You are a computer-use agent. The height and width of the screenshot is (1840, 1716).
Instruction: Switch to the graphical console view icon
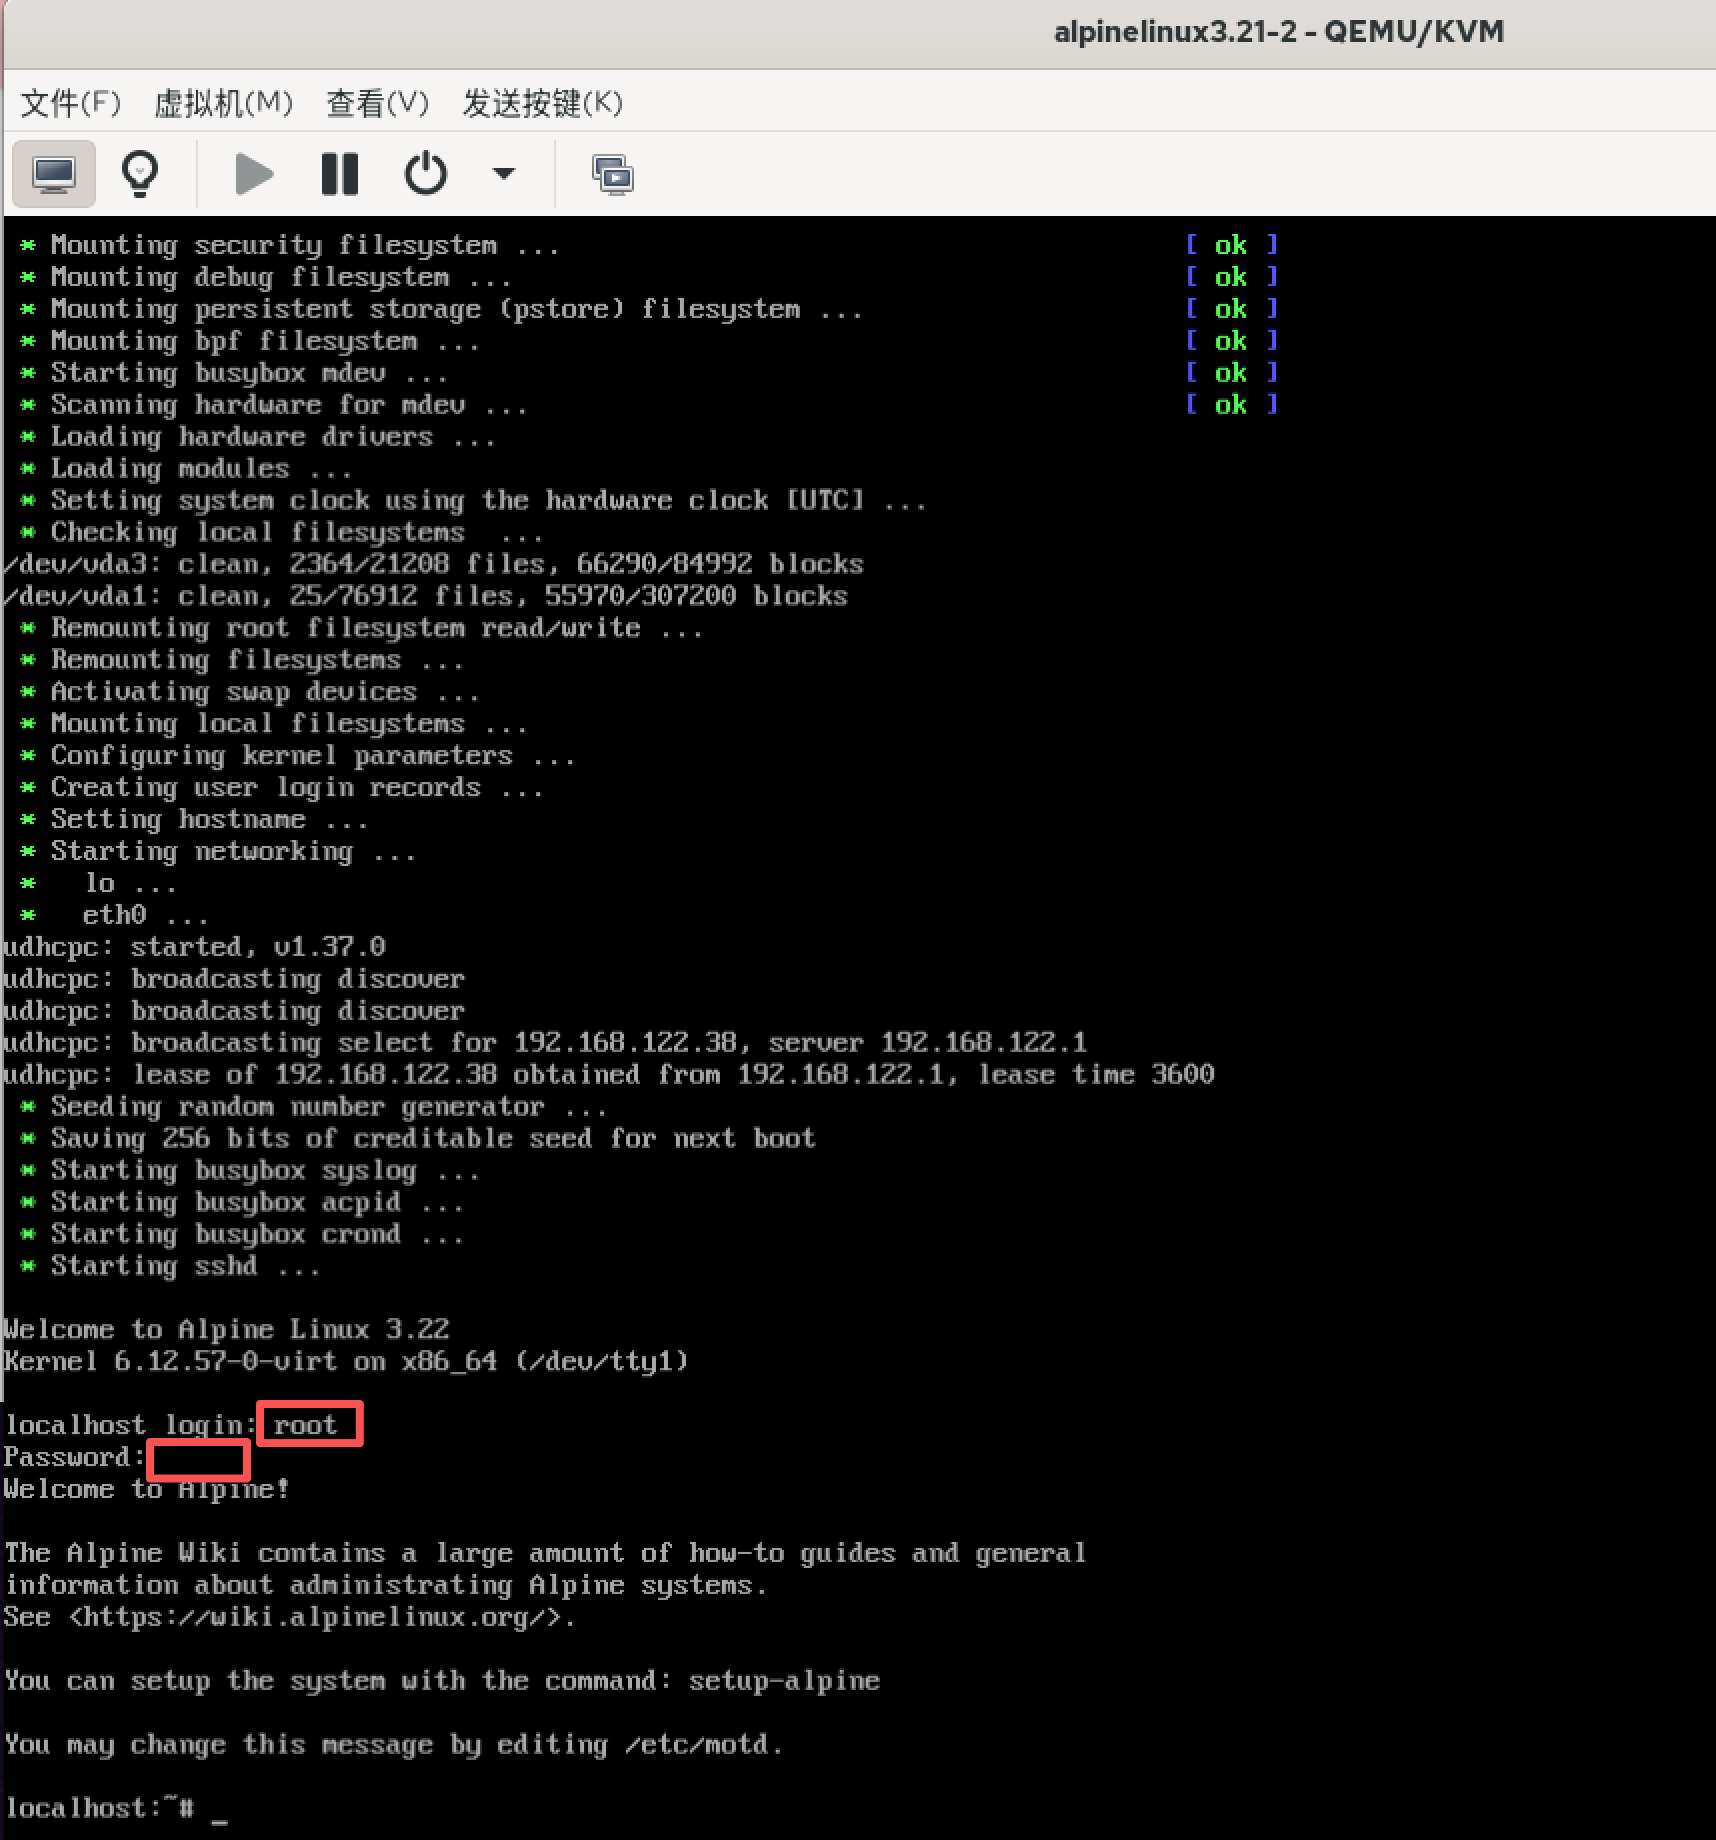coord(54,174)
